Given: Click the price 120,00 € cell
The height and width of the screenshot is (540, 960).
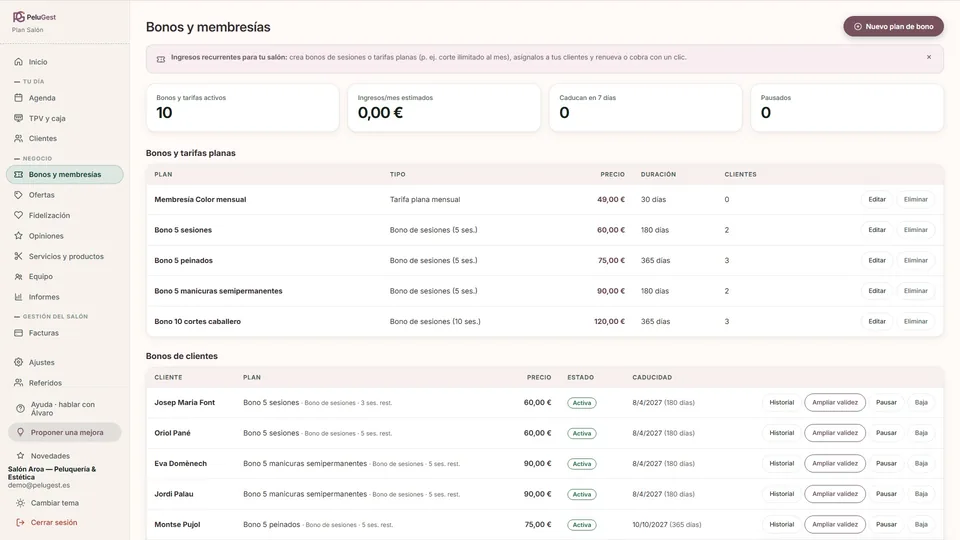Looking at the screenshot, I should coord(609,321).
